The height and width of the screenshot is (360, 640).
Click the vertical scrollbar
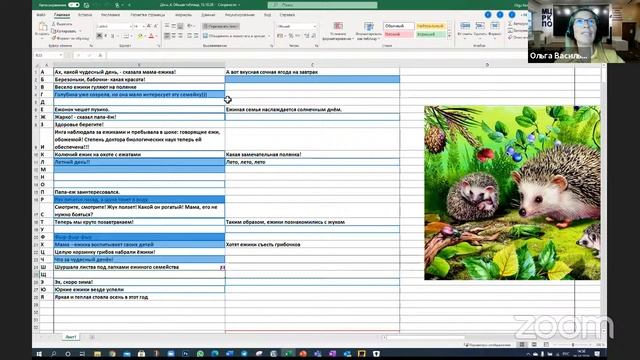point(603,200)
